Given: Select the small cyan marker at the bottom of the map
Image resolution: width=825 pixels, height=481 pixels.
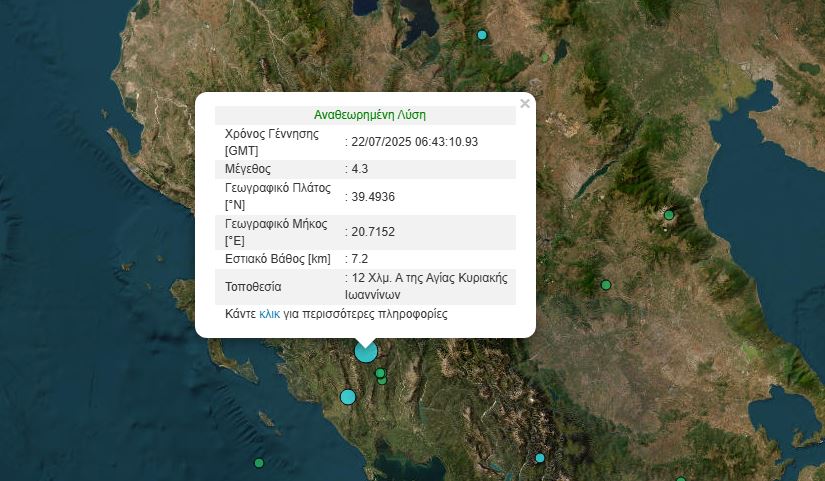Looking at the screenshot, I should coord(540,458).
